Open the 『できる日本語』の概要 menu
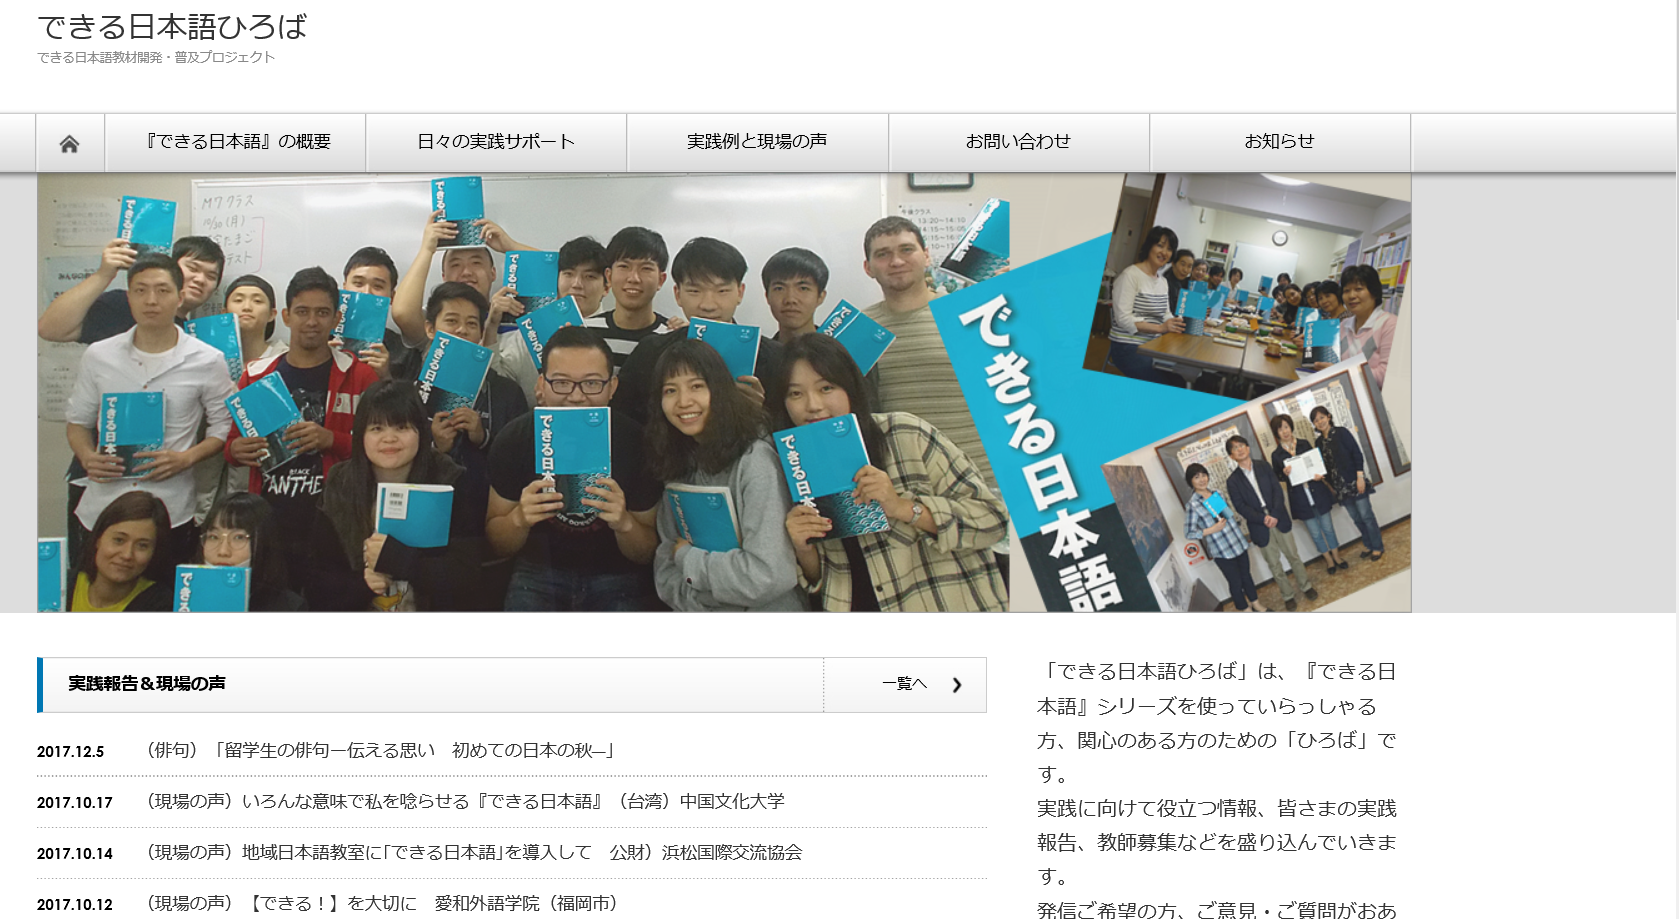 click(x=236, y=142)
